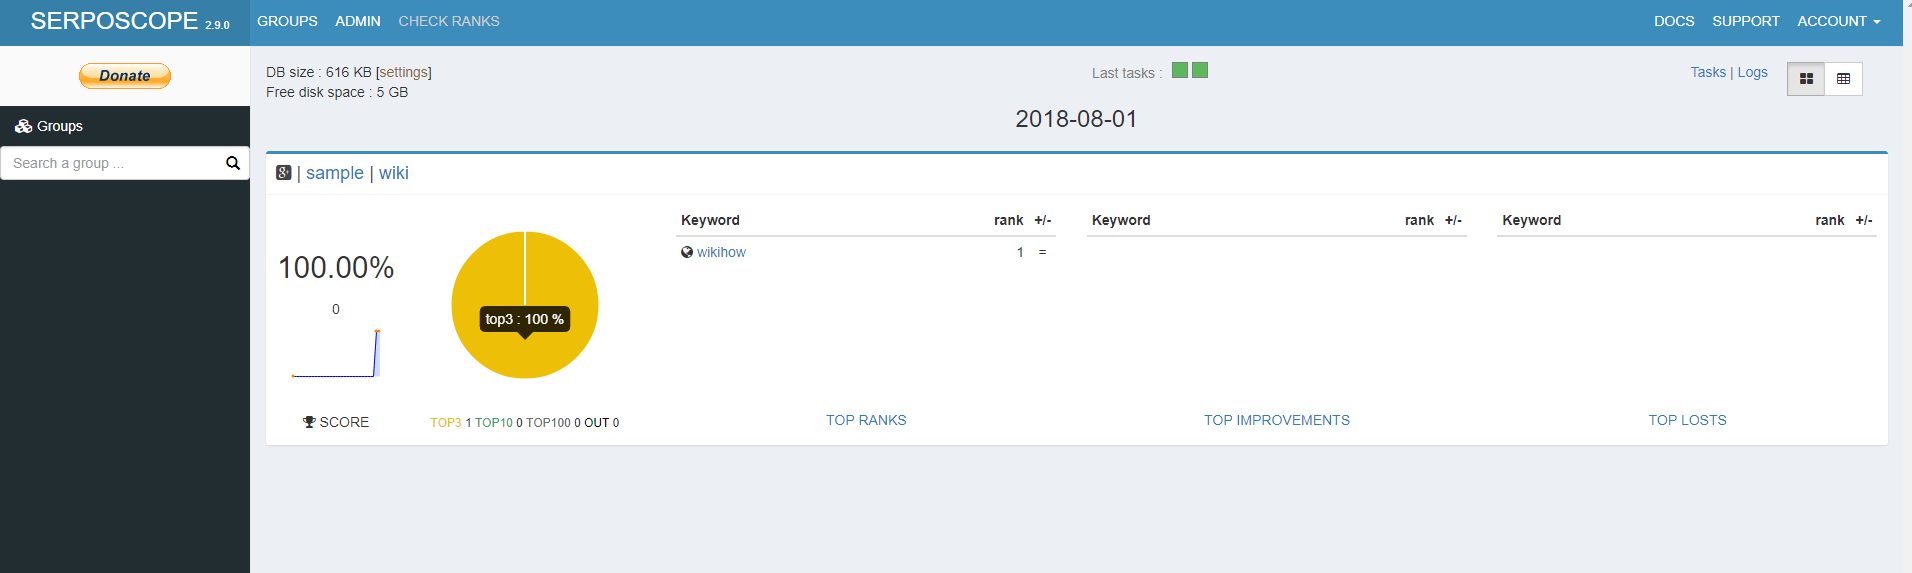This screenshot has width=1912, height=573.
Task: Click the search magnifier icon in sidebar
Action: pos(233,163)
